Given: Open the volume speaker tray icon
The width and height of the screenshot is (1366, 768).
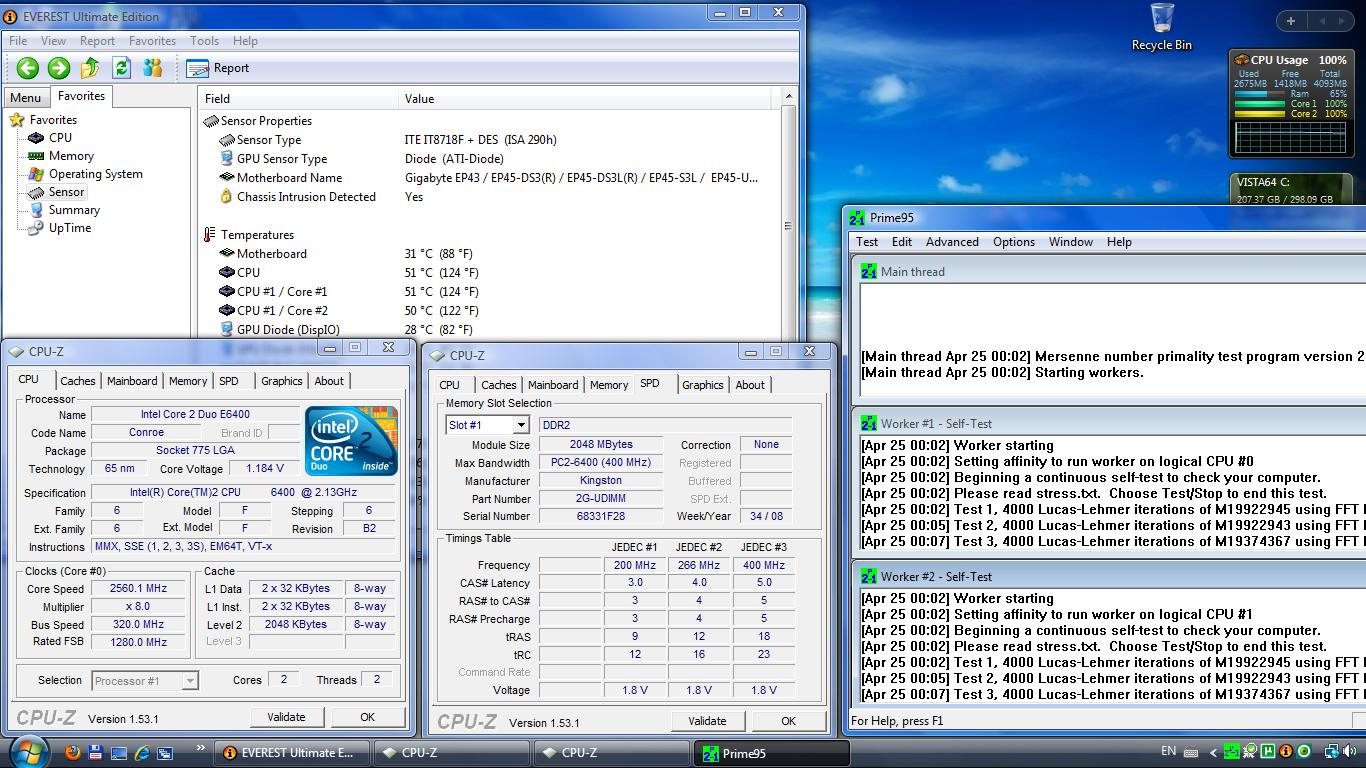Looking at the screenshot, I should click(x=1350, y=752).
